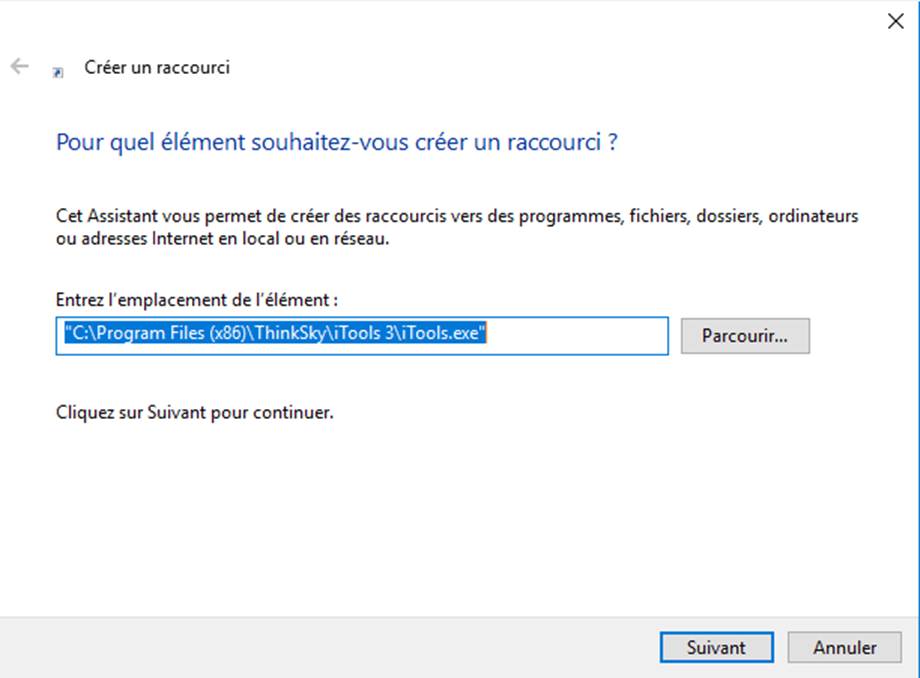Click empty space right of the path text
The width and height of the screenshot is (920, 678).
(577, 336)
